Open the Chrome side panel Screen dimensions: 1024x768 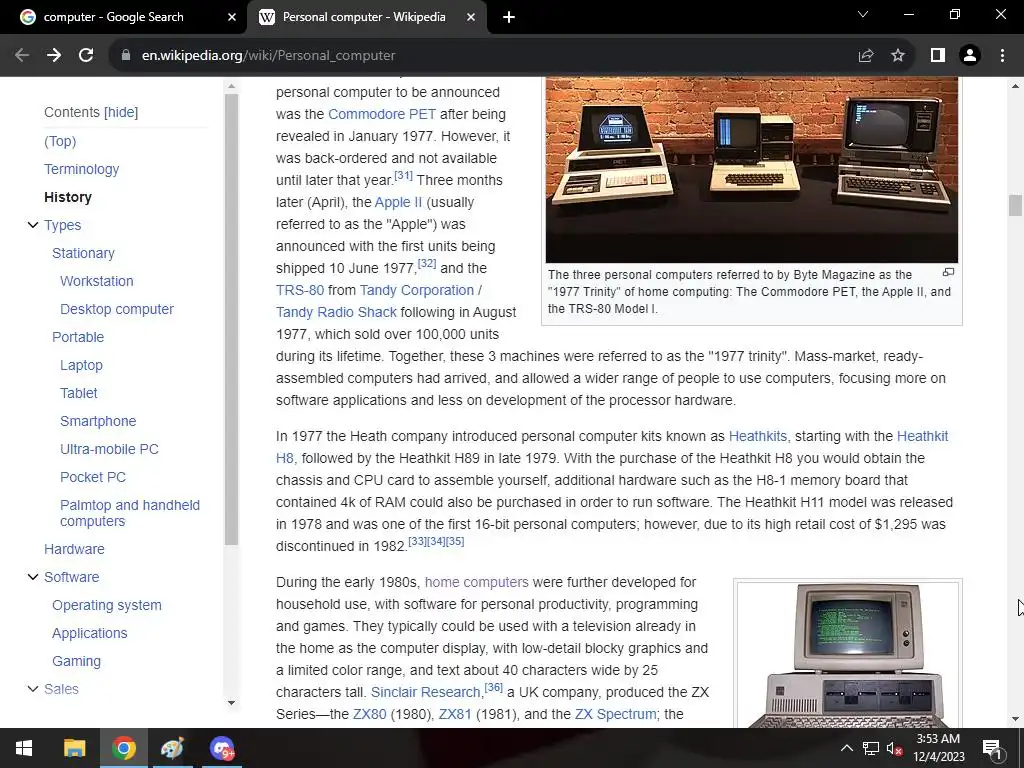coord(938,56)
